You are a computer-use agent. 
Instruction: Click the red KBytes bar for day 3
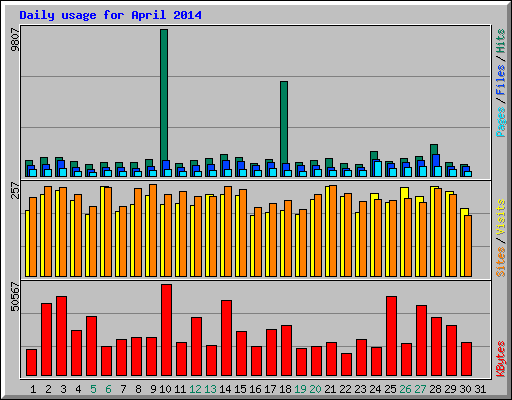pos(61,336)
